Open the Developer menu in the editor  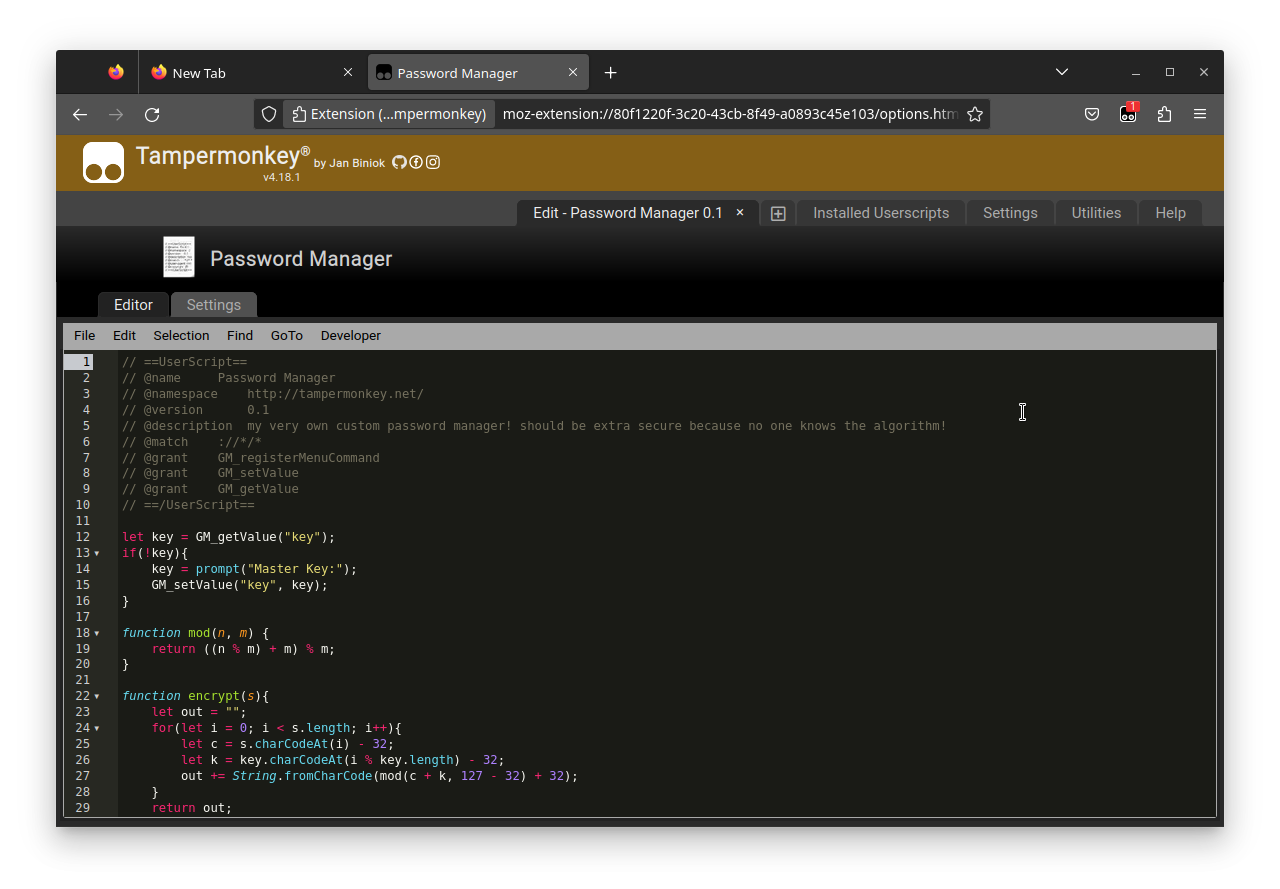[x=351, y=335]
